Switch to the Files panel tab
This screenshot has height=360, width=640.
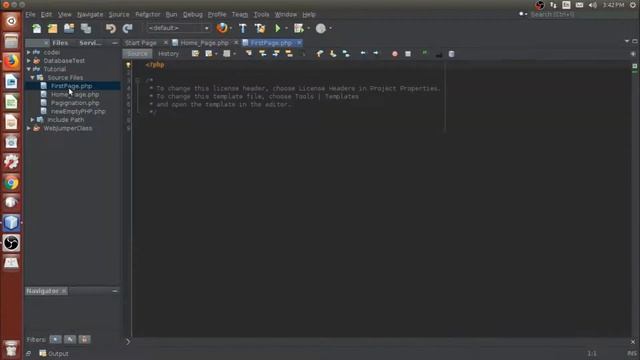tap(60, 42)
